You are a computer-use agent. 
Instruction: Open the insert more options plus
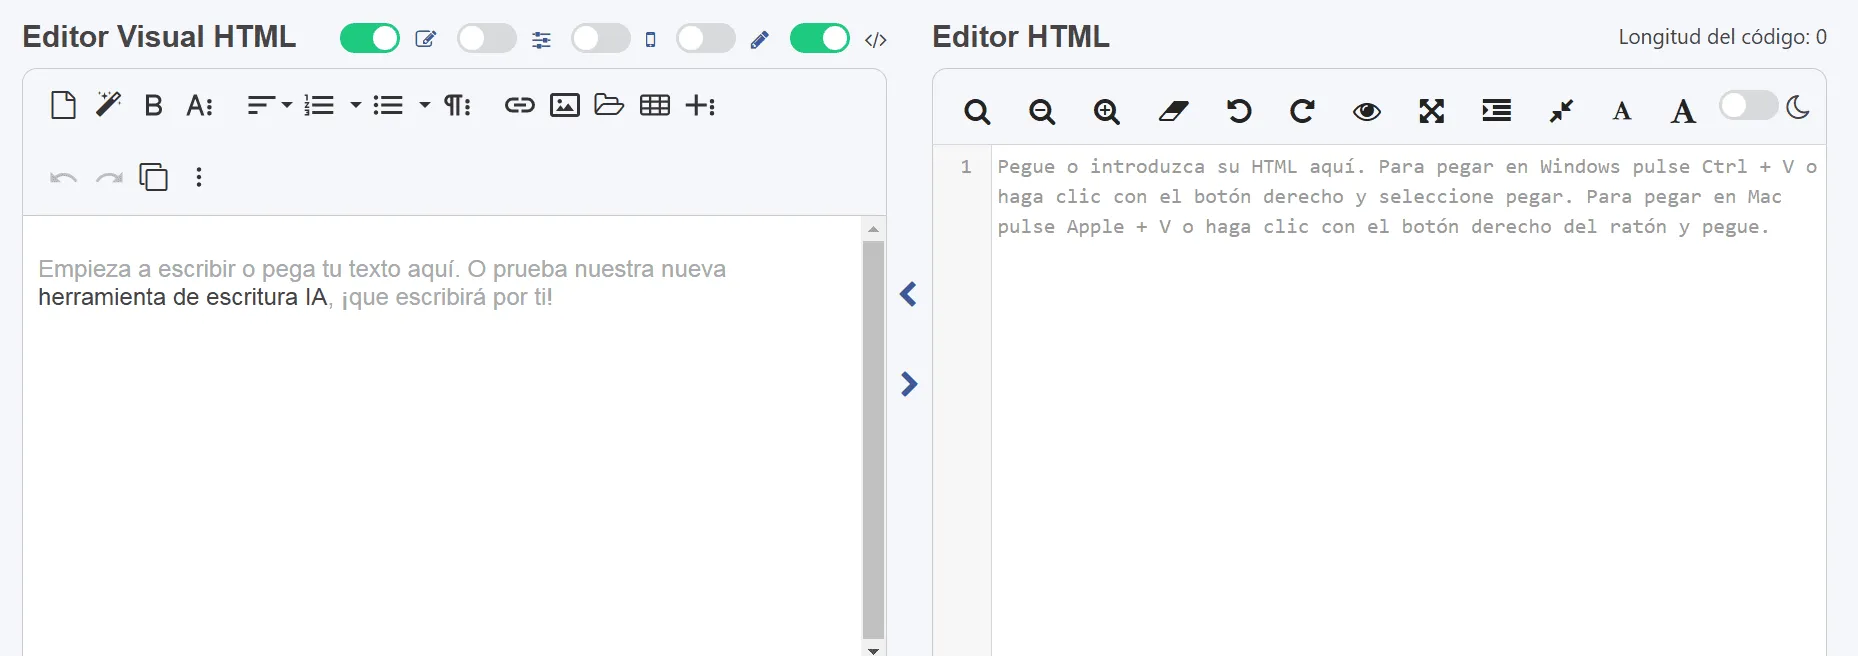[700, 105]
